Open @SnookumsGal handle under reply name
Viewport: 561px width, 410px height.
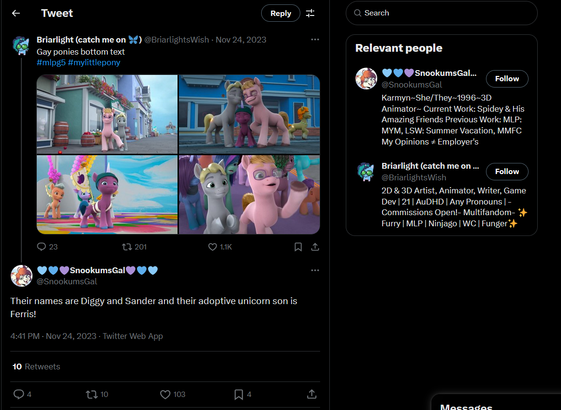click(67, 282)
